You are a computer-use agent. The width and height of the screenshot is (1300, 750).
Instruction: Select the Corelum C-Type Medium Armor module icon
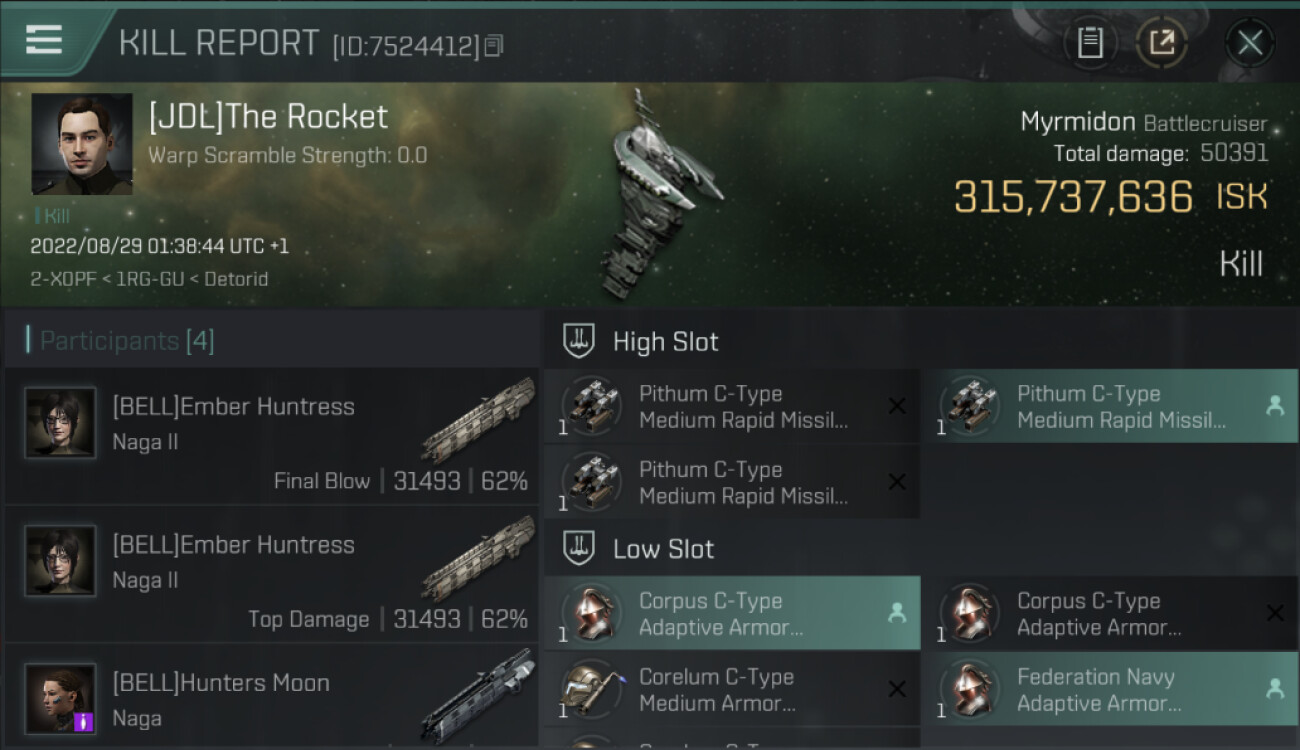pos(592,689)
